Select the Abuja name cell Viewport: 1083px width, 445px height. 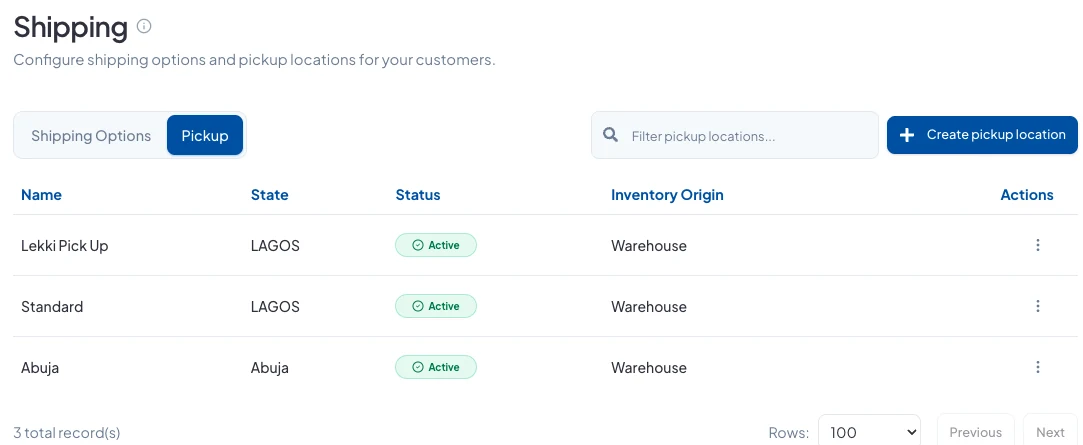pos(40,368)
